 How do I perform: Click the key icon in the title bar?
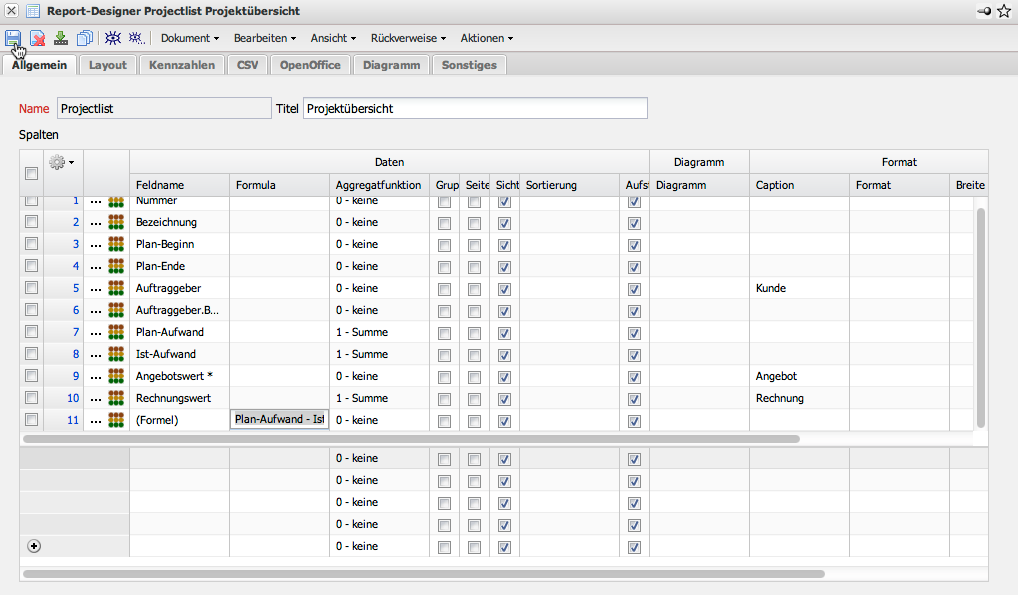pos(984,11)
